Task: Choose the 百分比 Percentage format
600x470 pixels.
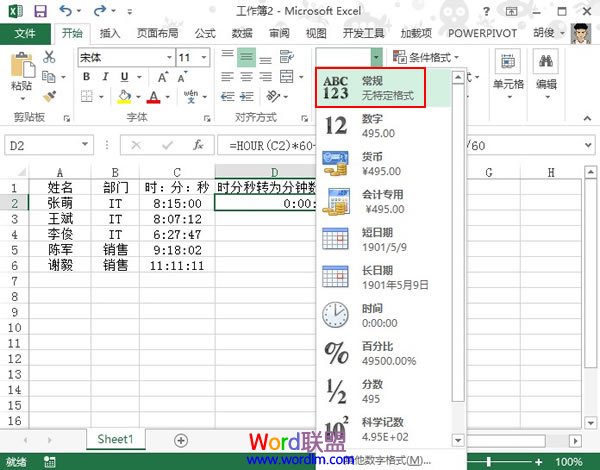Action: coord(384,353)
